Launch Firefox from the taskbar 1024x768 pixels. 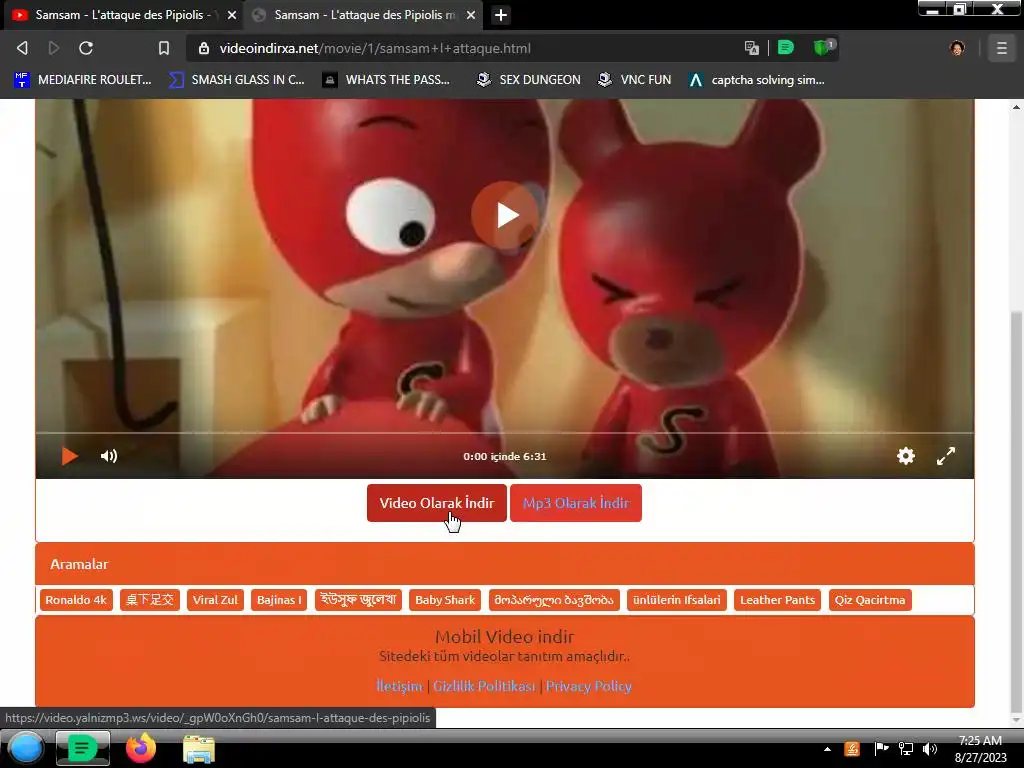click(x=140, y=748)
